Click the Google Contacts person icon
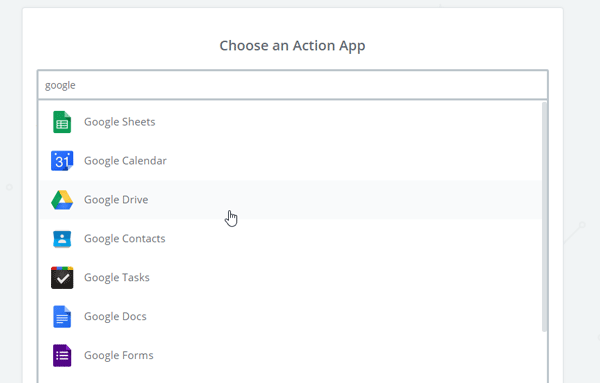The image size is (600, 383). coord(62,239)
